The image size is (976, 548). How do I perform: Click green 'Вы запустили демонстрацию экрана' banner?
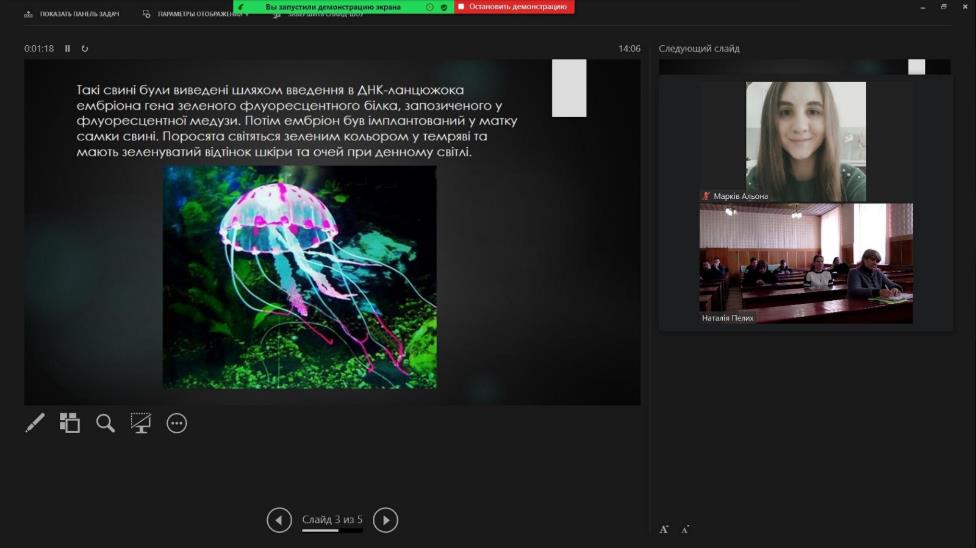coord(332,7)
